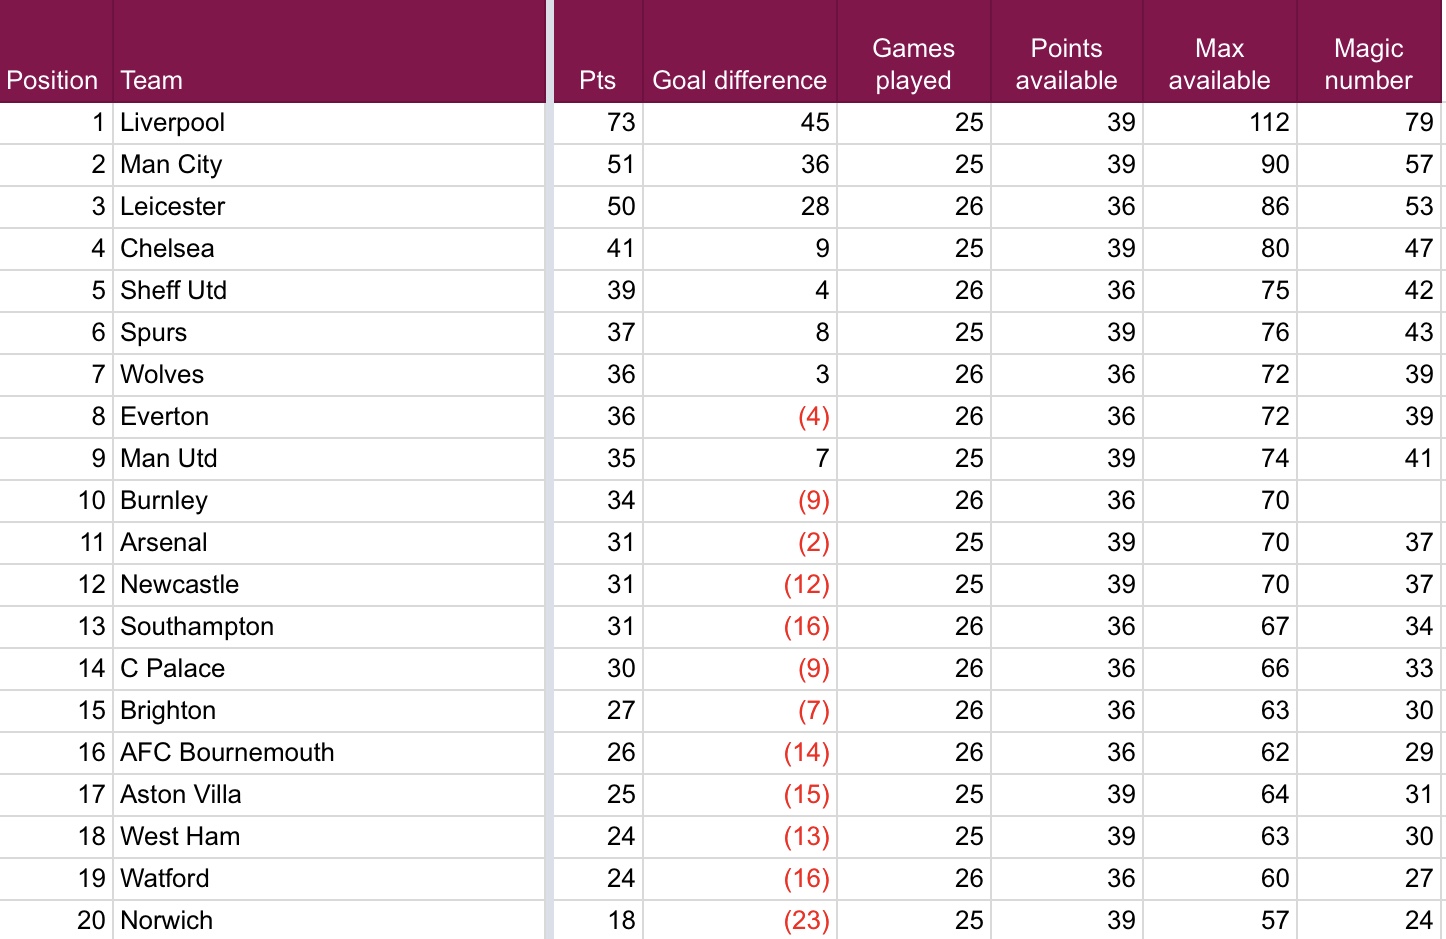Select Chelsea's Magic number 47 cell
The width and height of the screenshot is (1446, 939).
click(1369, 249)
